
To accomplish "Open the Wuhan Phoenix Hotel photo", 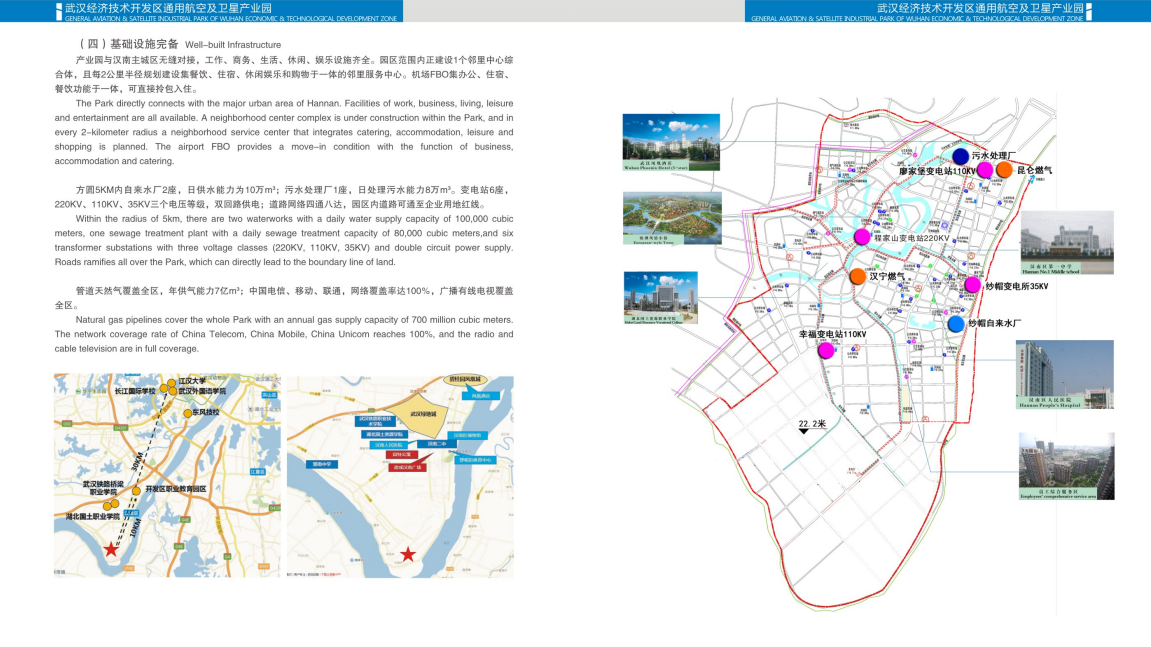I will (671, 142).
